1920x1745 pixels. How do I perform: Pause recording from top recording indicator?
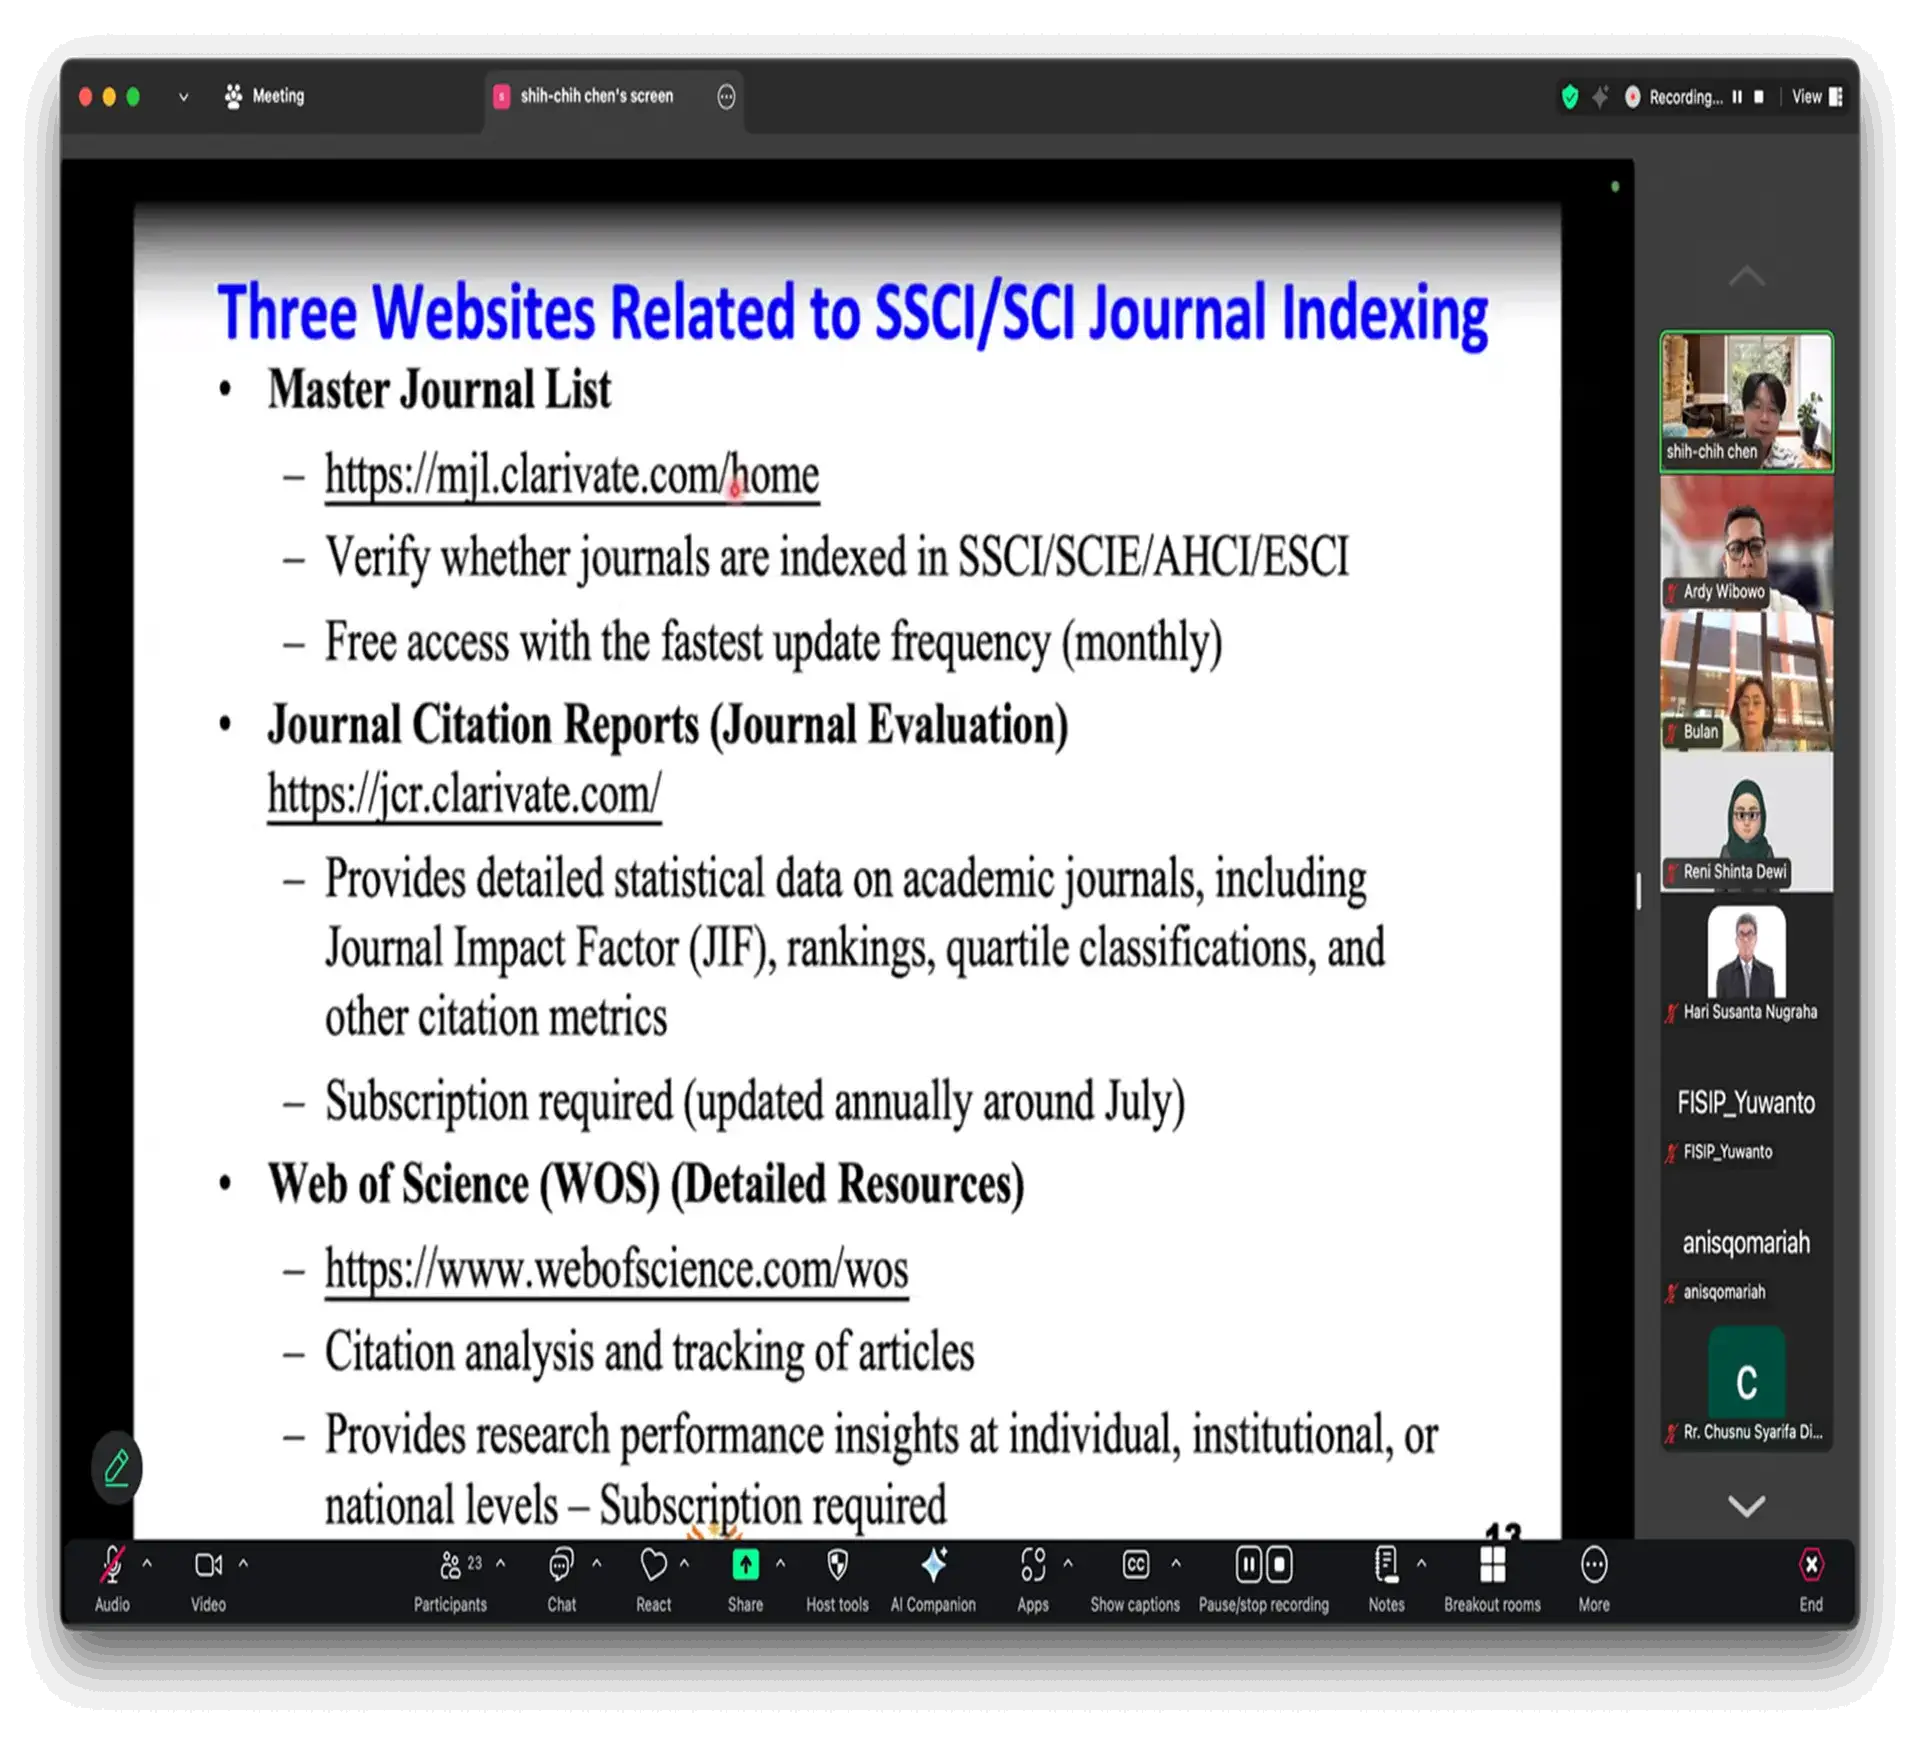point(1737,97)
